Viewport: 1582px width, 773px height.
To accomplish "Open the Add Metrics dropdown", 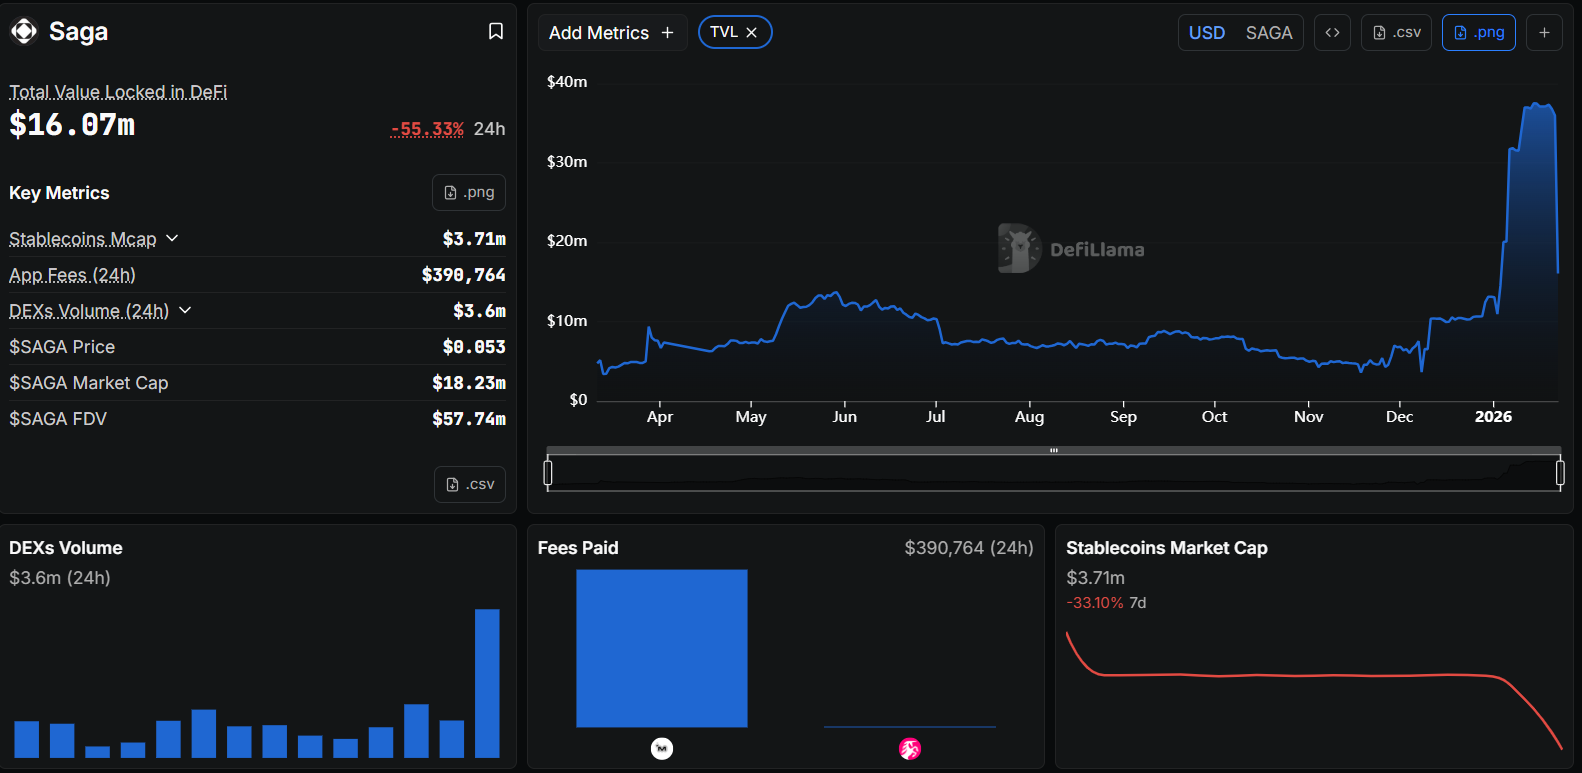I will pyautogui.click(x=611, y=33).
